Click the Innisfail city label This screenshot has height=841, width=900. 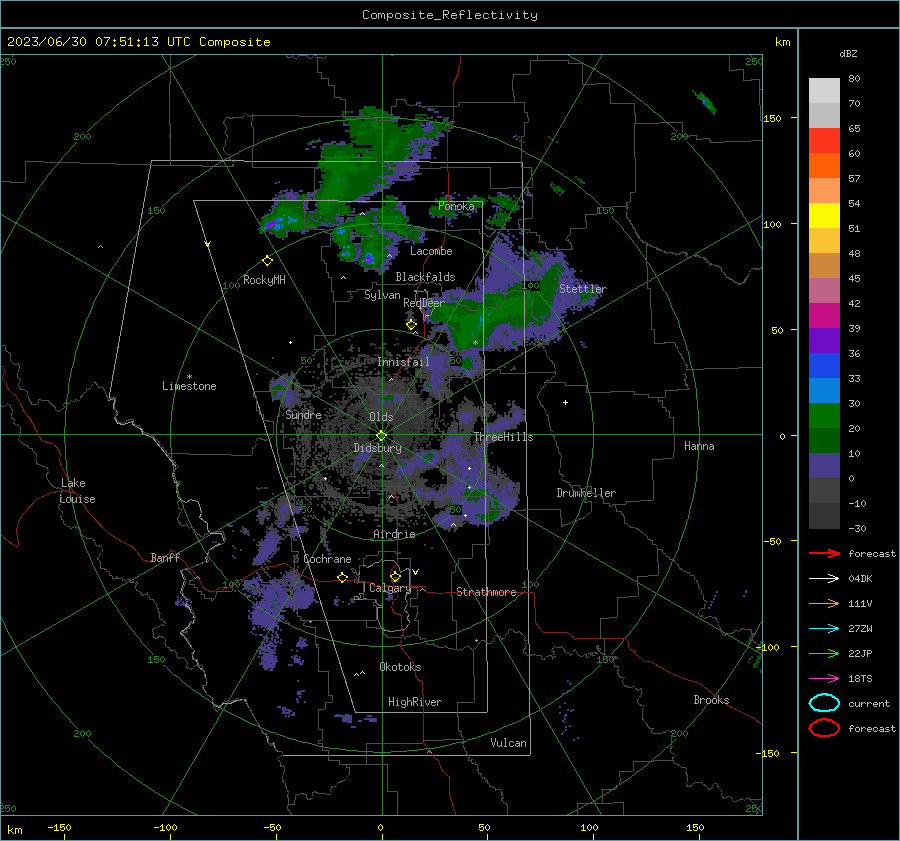click(x=403, y=362)
